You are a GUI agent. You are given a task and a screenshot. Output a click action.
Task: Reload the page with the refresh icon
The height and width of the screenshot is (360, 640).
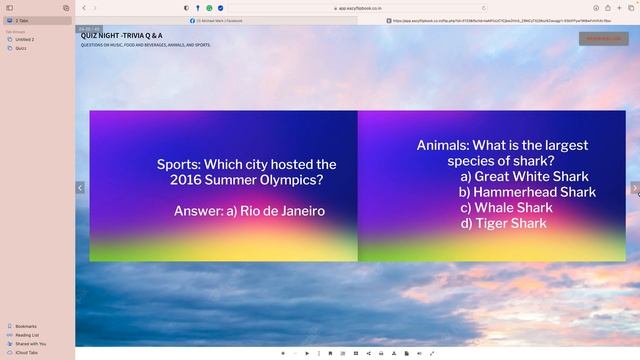484,8
